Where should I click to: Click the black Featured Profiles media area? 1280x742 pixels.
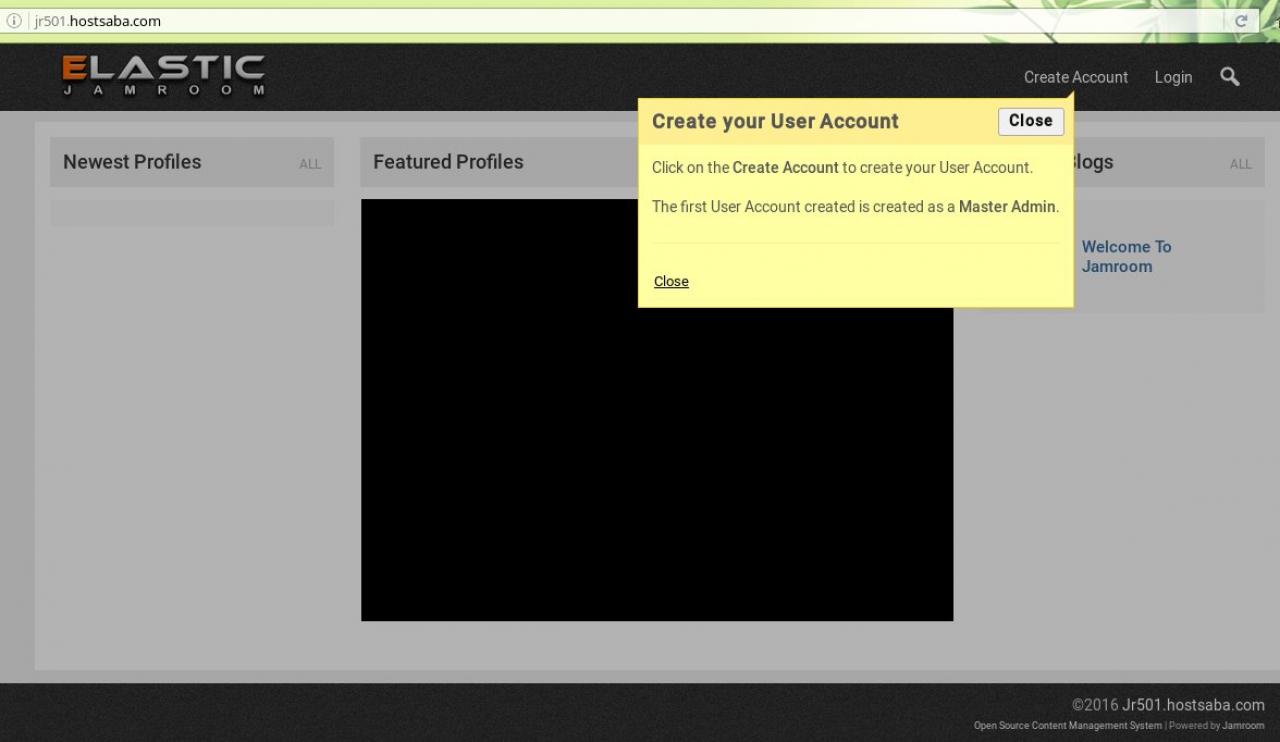[657, 410]
